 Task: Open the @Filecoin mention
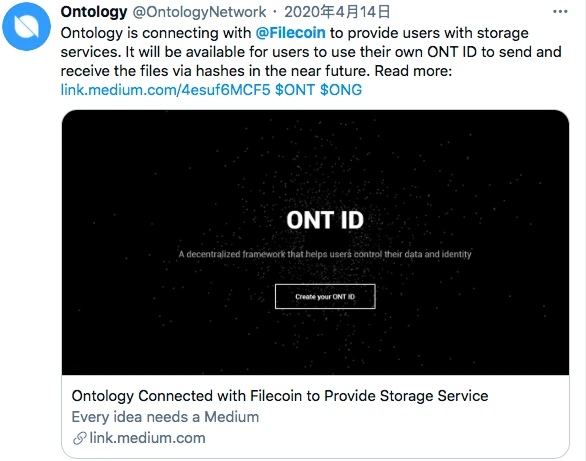[290, 33]
